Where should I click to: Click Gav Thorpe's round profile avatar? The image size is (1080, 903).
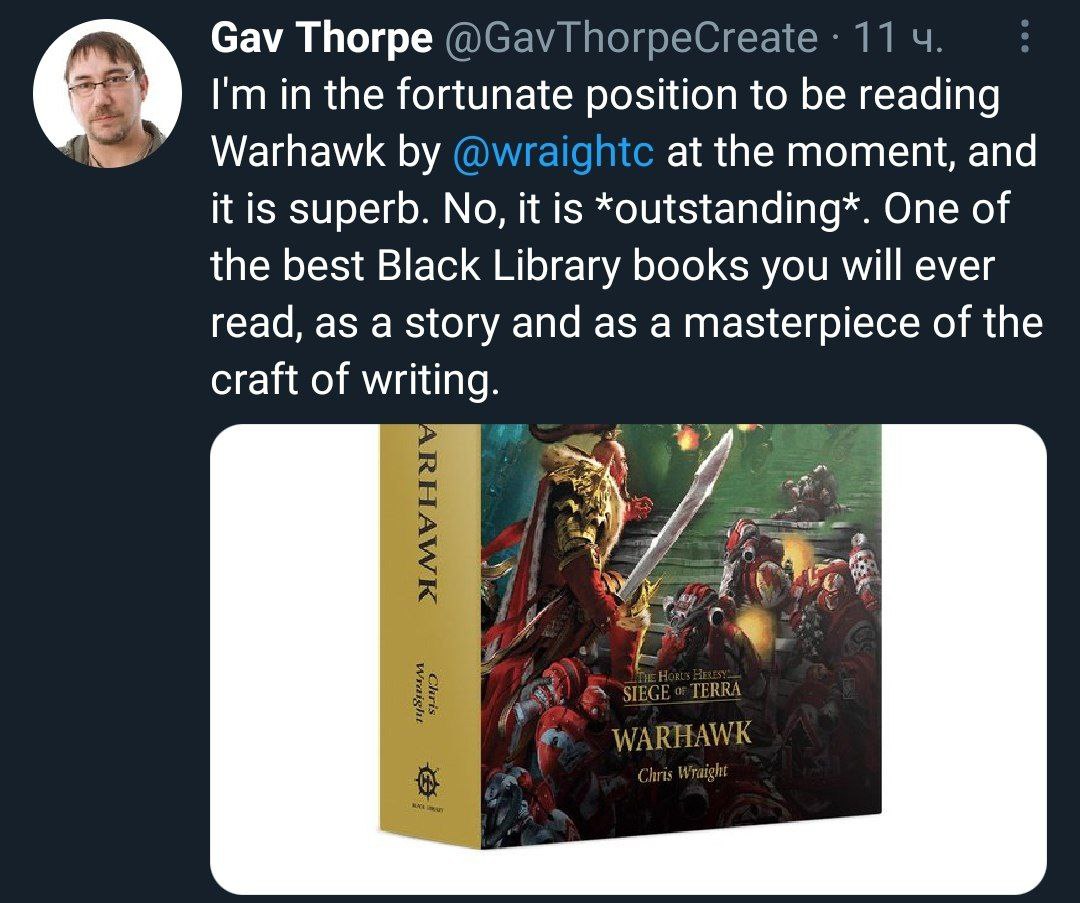point(107,94)
